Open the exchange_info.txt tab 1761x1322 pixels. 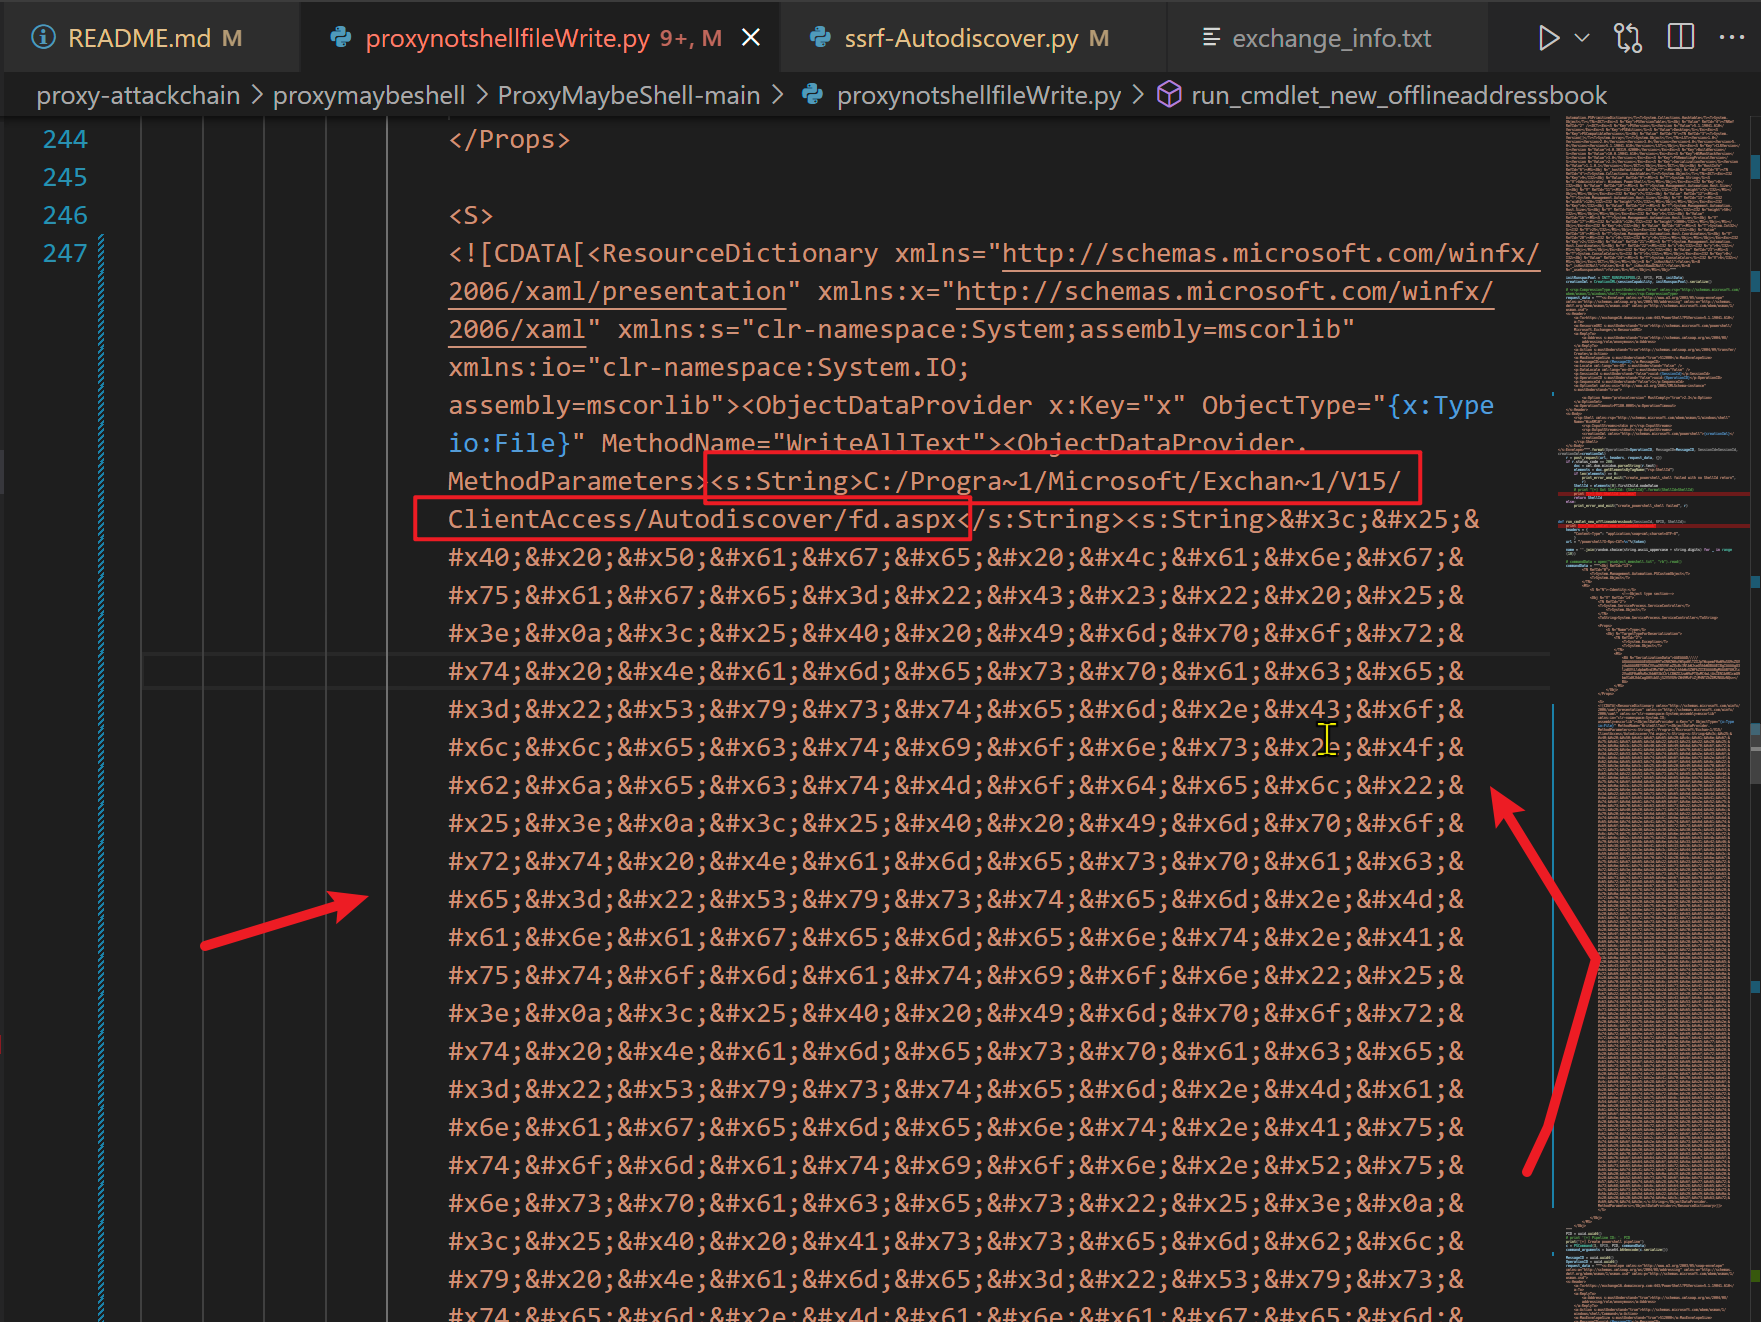click(1330, 38)
